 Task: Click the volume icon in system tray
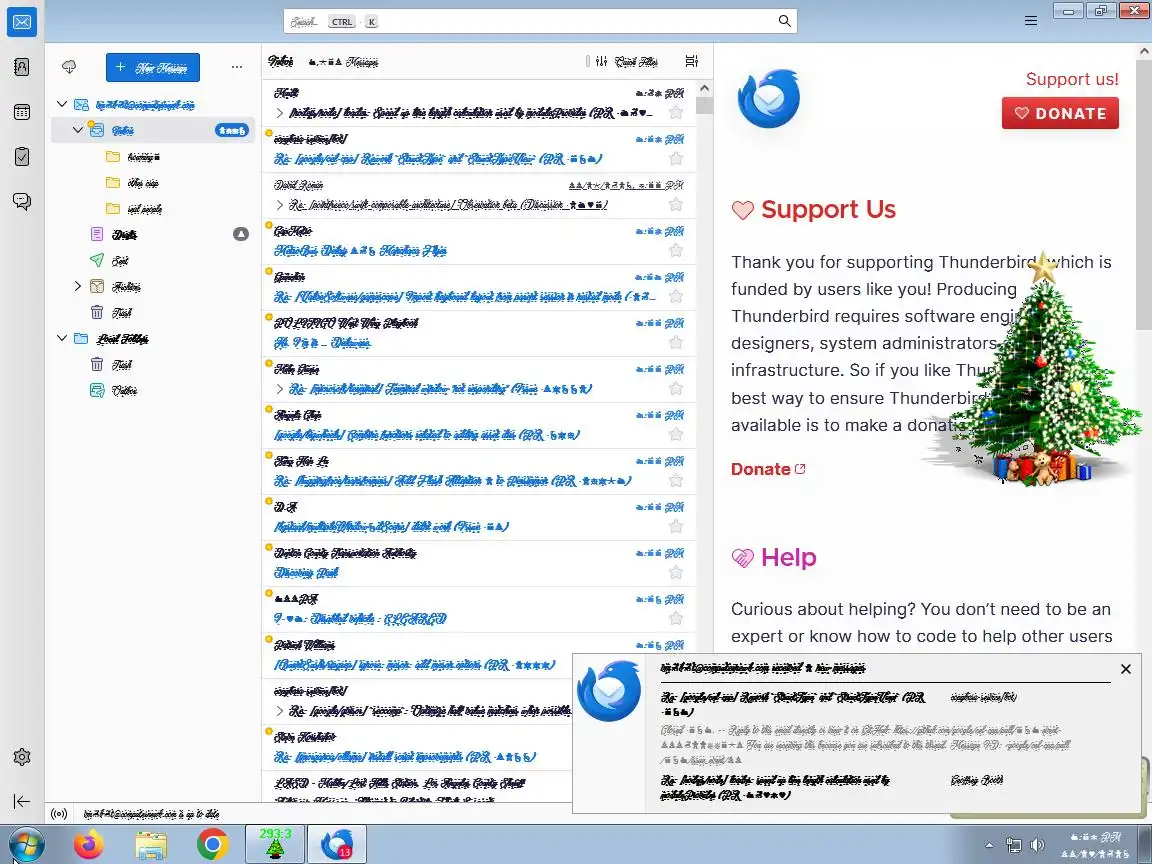coord(1037,845)
